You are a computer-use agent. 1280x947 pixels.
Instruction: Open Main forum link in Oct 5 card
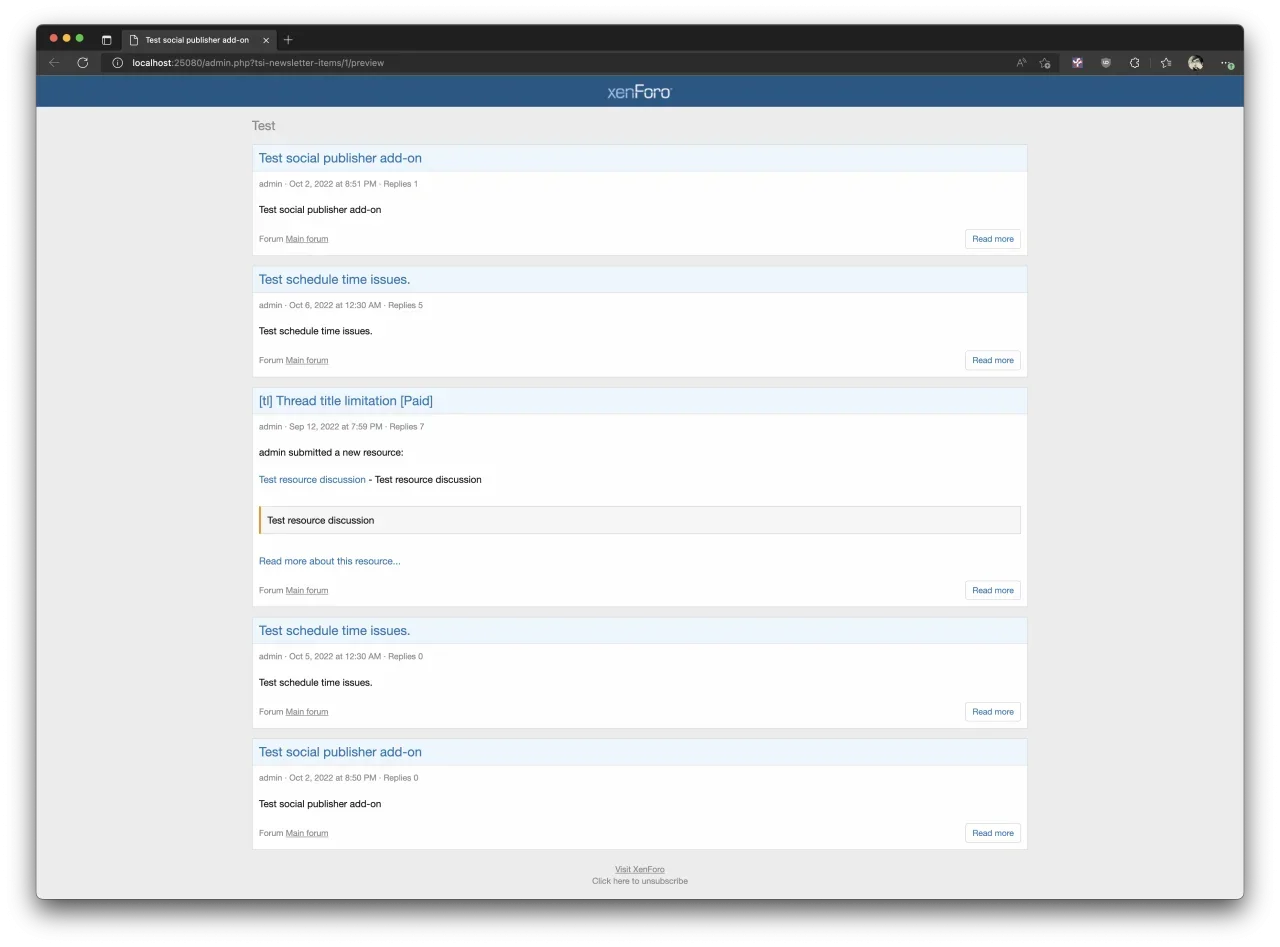point(307,712)
